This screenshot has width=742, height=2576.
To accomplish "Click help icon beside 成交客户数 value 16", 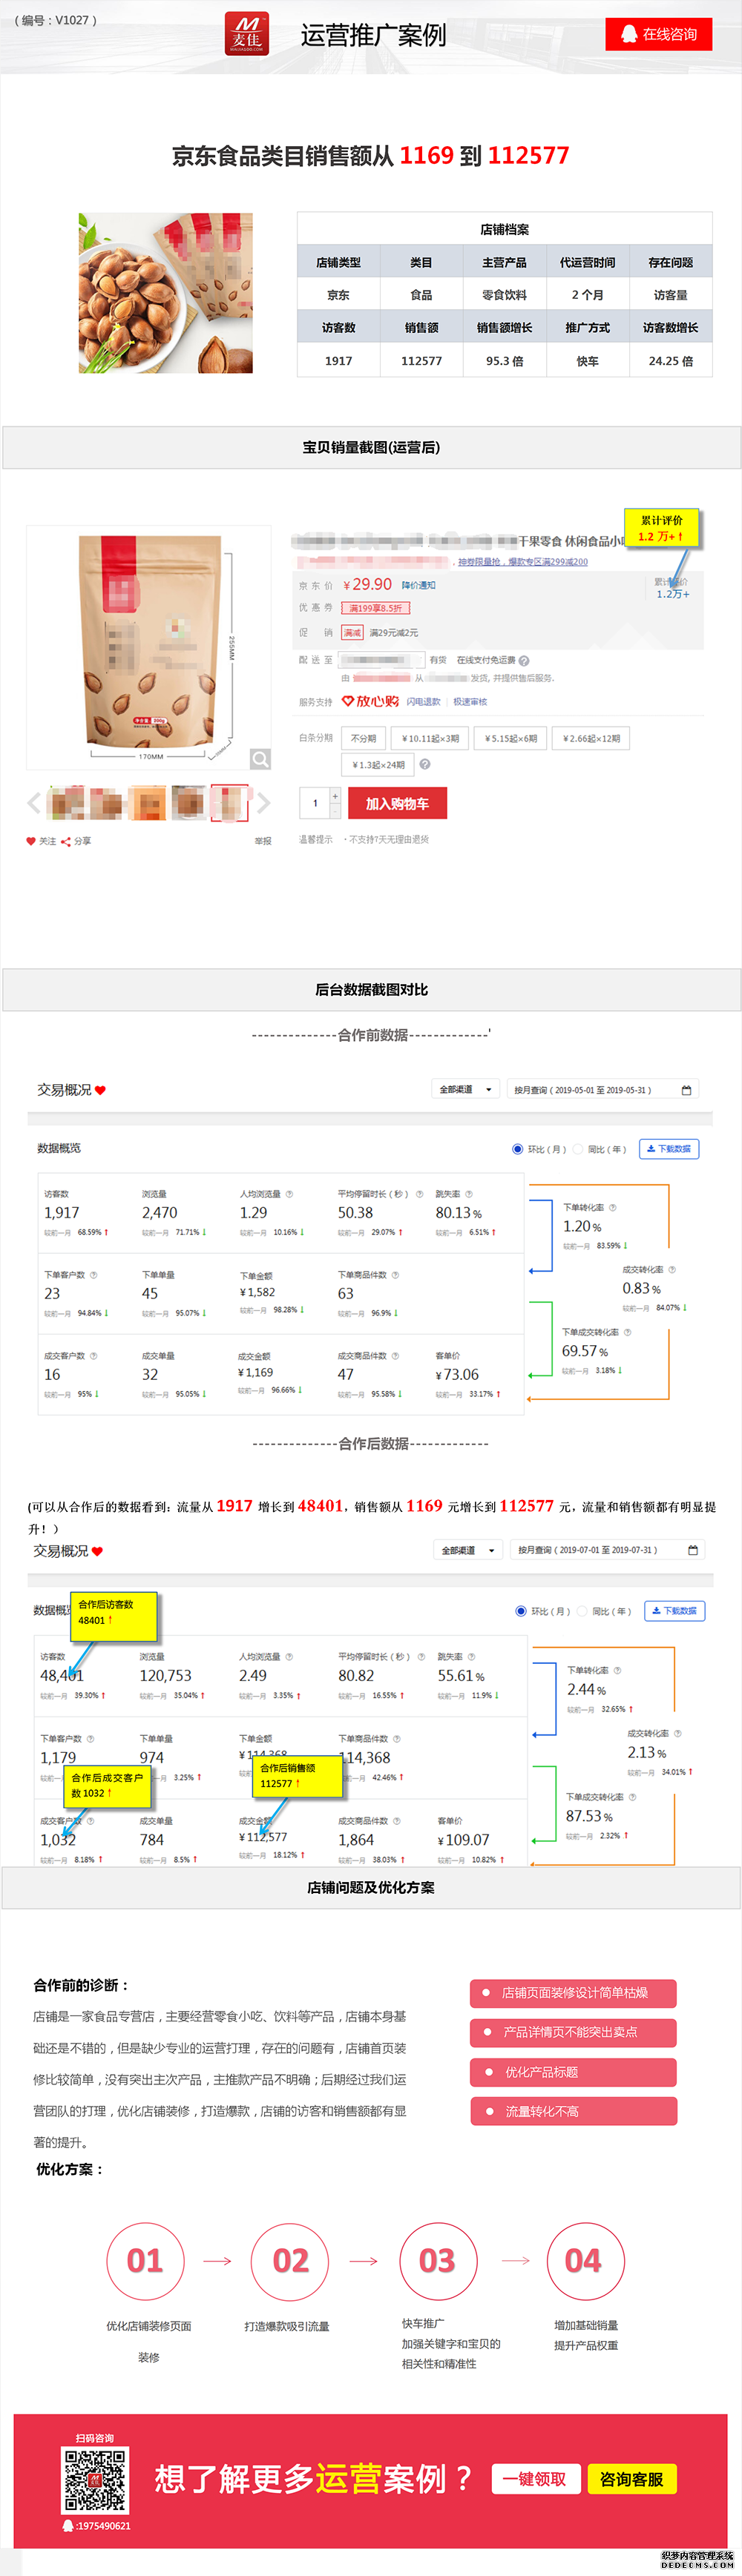I will point(94,1356).
